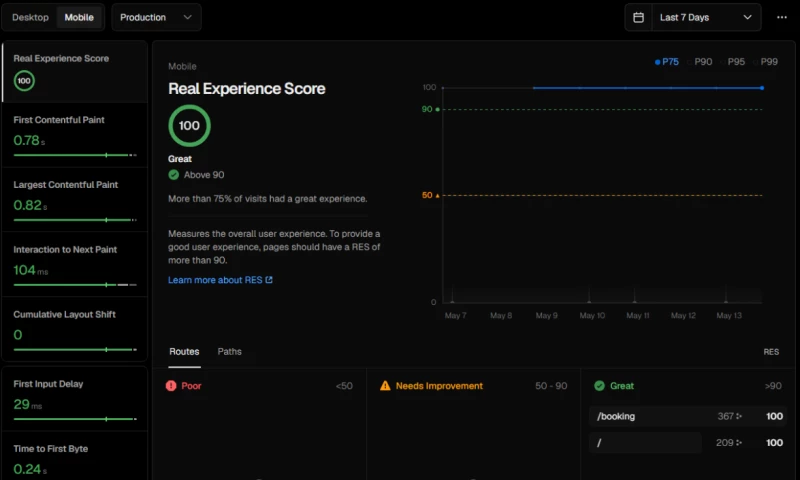Click the 104 ms value
Screen dimensions: 800x480
pyautogui.click(x=31, y=270)
